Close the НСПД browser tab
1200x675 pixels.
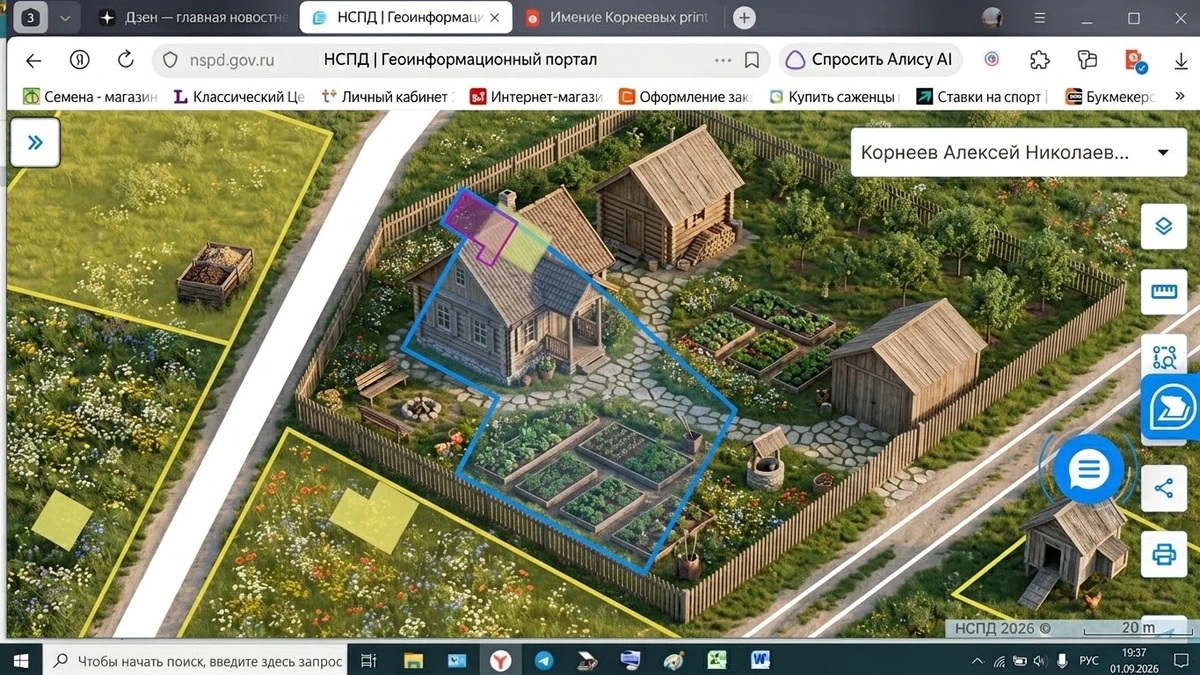(494, 18)
